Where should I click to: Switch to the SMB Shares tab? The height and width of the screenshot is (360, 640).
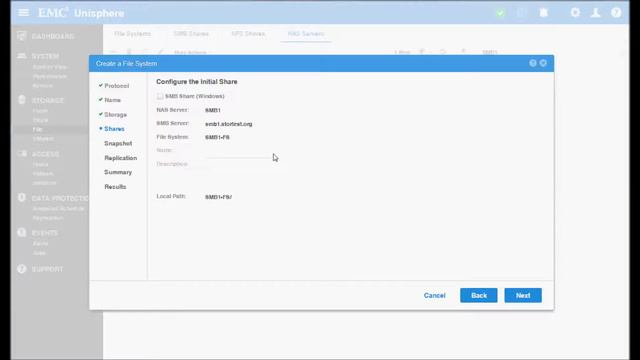coord(191,34)
